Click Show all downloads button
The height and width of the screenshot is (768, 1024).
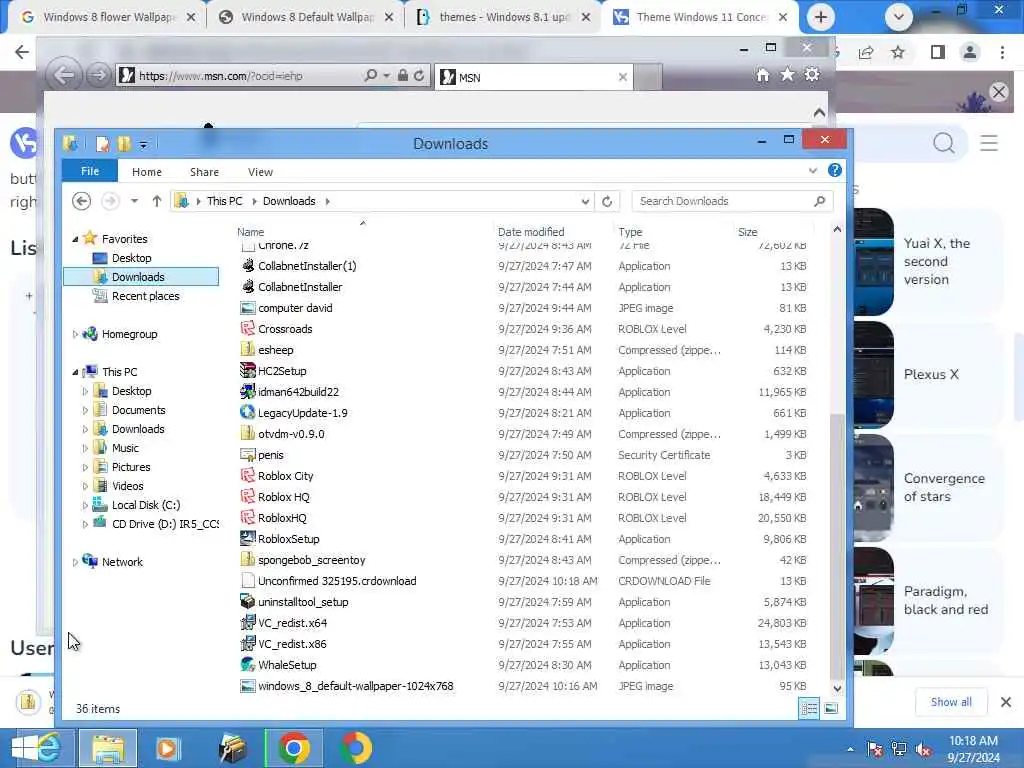click(x=951, y=702)
